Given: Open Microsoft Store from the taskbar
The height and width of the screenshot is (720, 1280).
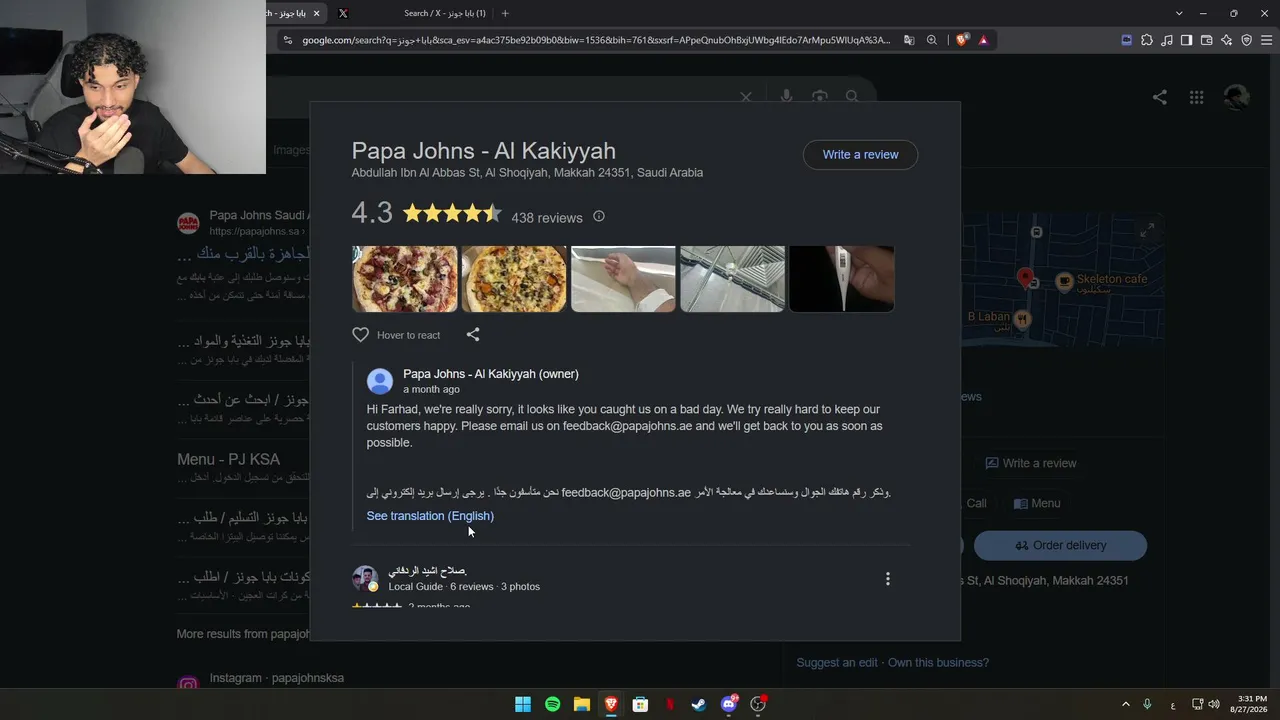Looking at the screenshot, I should pyautogui.click(x=640, y=704).
